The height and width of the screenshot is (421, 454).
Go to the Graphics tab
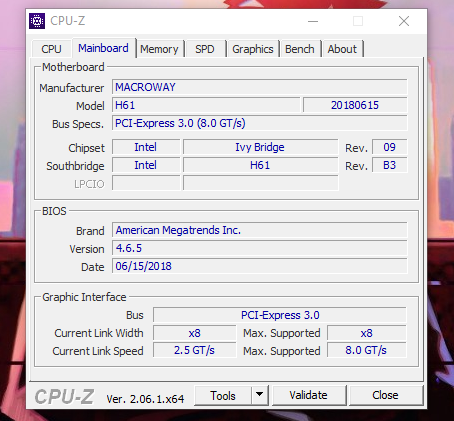tap(253, 49)
